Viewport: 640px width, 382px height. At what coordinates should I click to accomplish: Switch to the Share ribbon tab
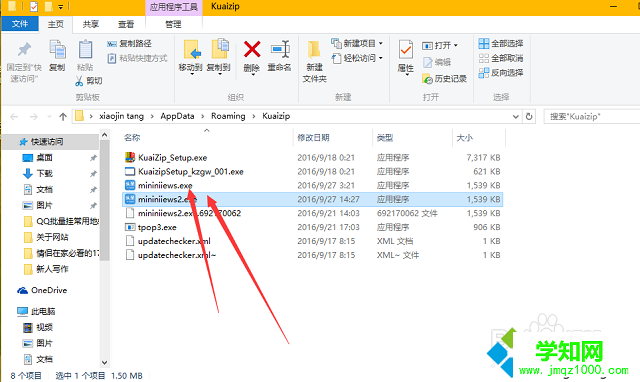[x=91, y=24]
